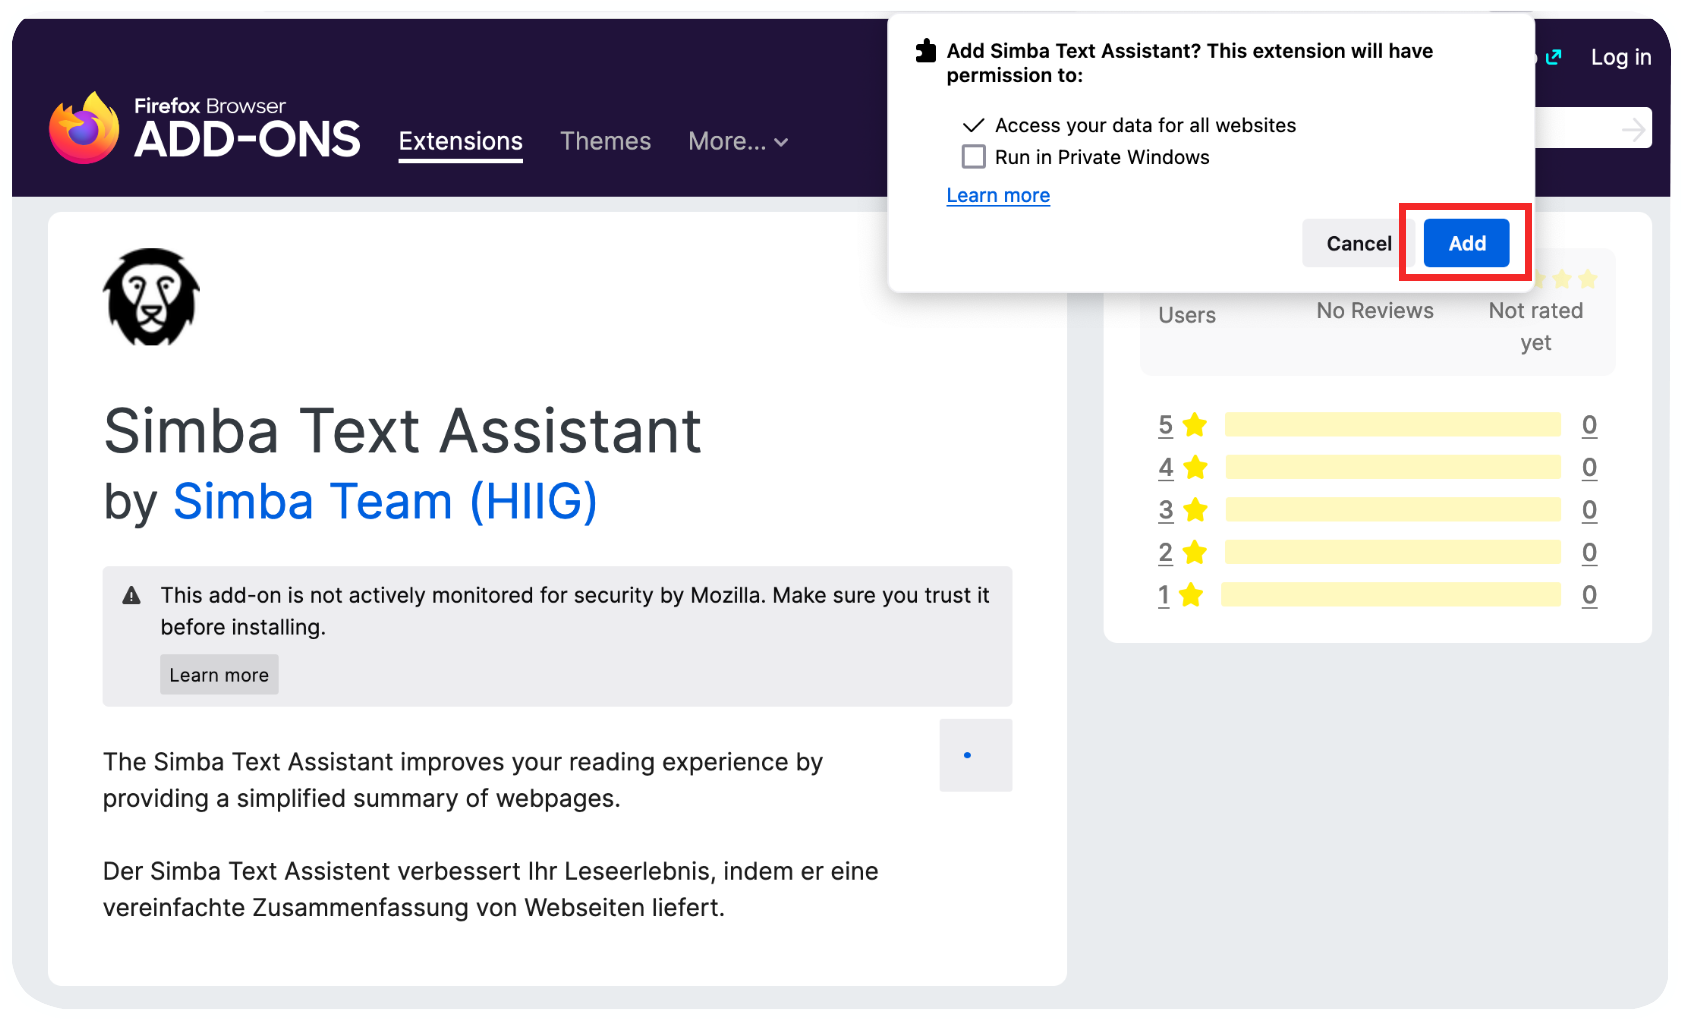This screenshot has height=1020, width=1683.
Task: Click the star icon in the 5-star row
Action: [1194, 425]
